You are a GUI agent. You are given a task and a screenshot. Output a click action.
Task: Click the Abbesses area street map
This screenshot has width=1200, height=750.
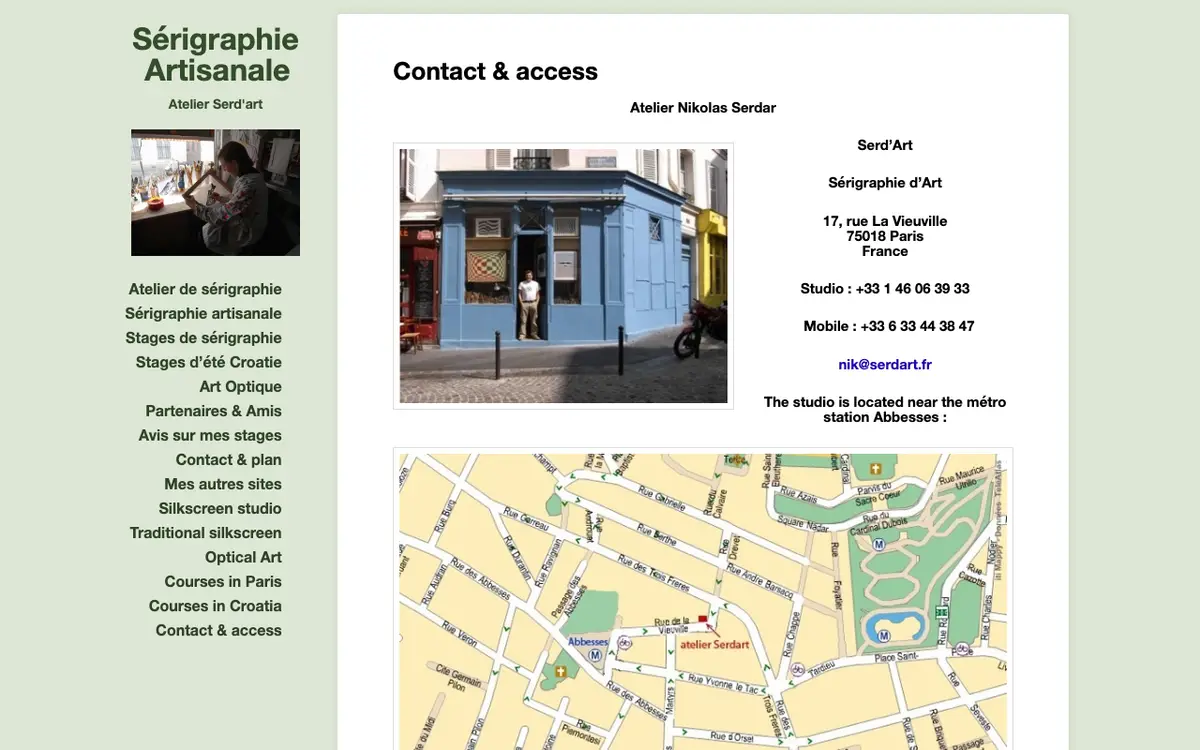703,602
